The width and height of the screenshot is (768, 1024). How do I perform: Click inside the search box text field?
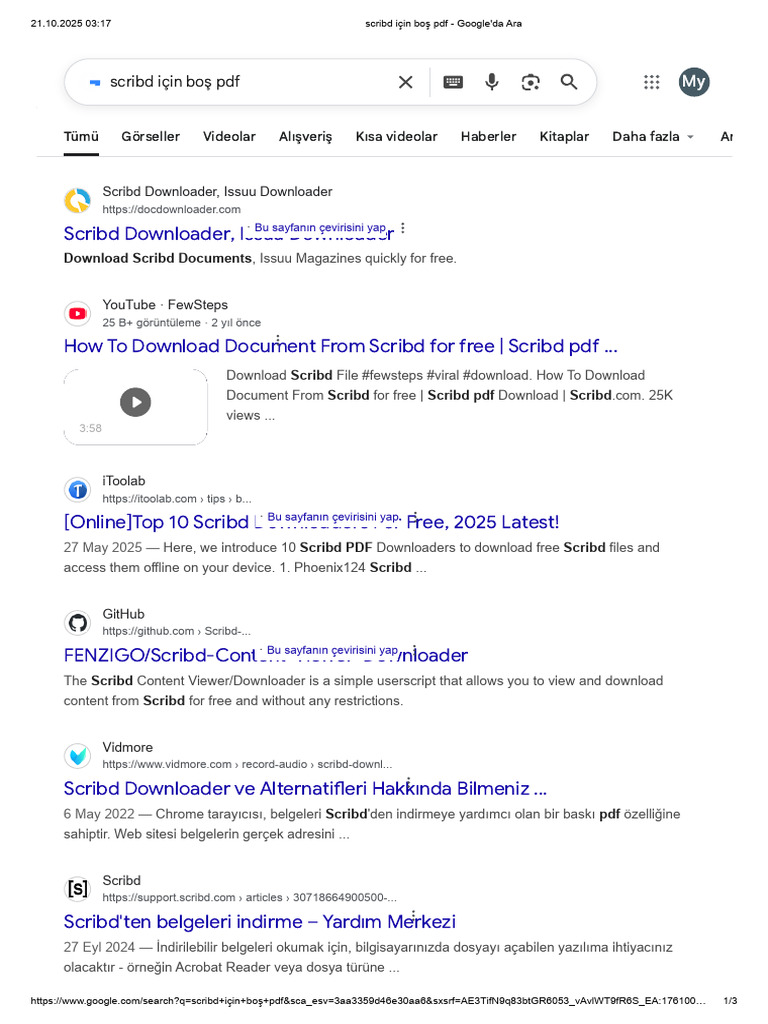[x=248, y=82]
